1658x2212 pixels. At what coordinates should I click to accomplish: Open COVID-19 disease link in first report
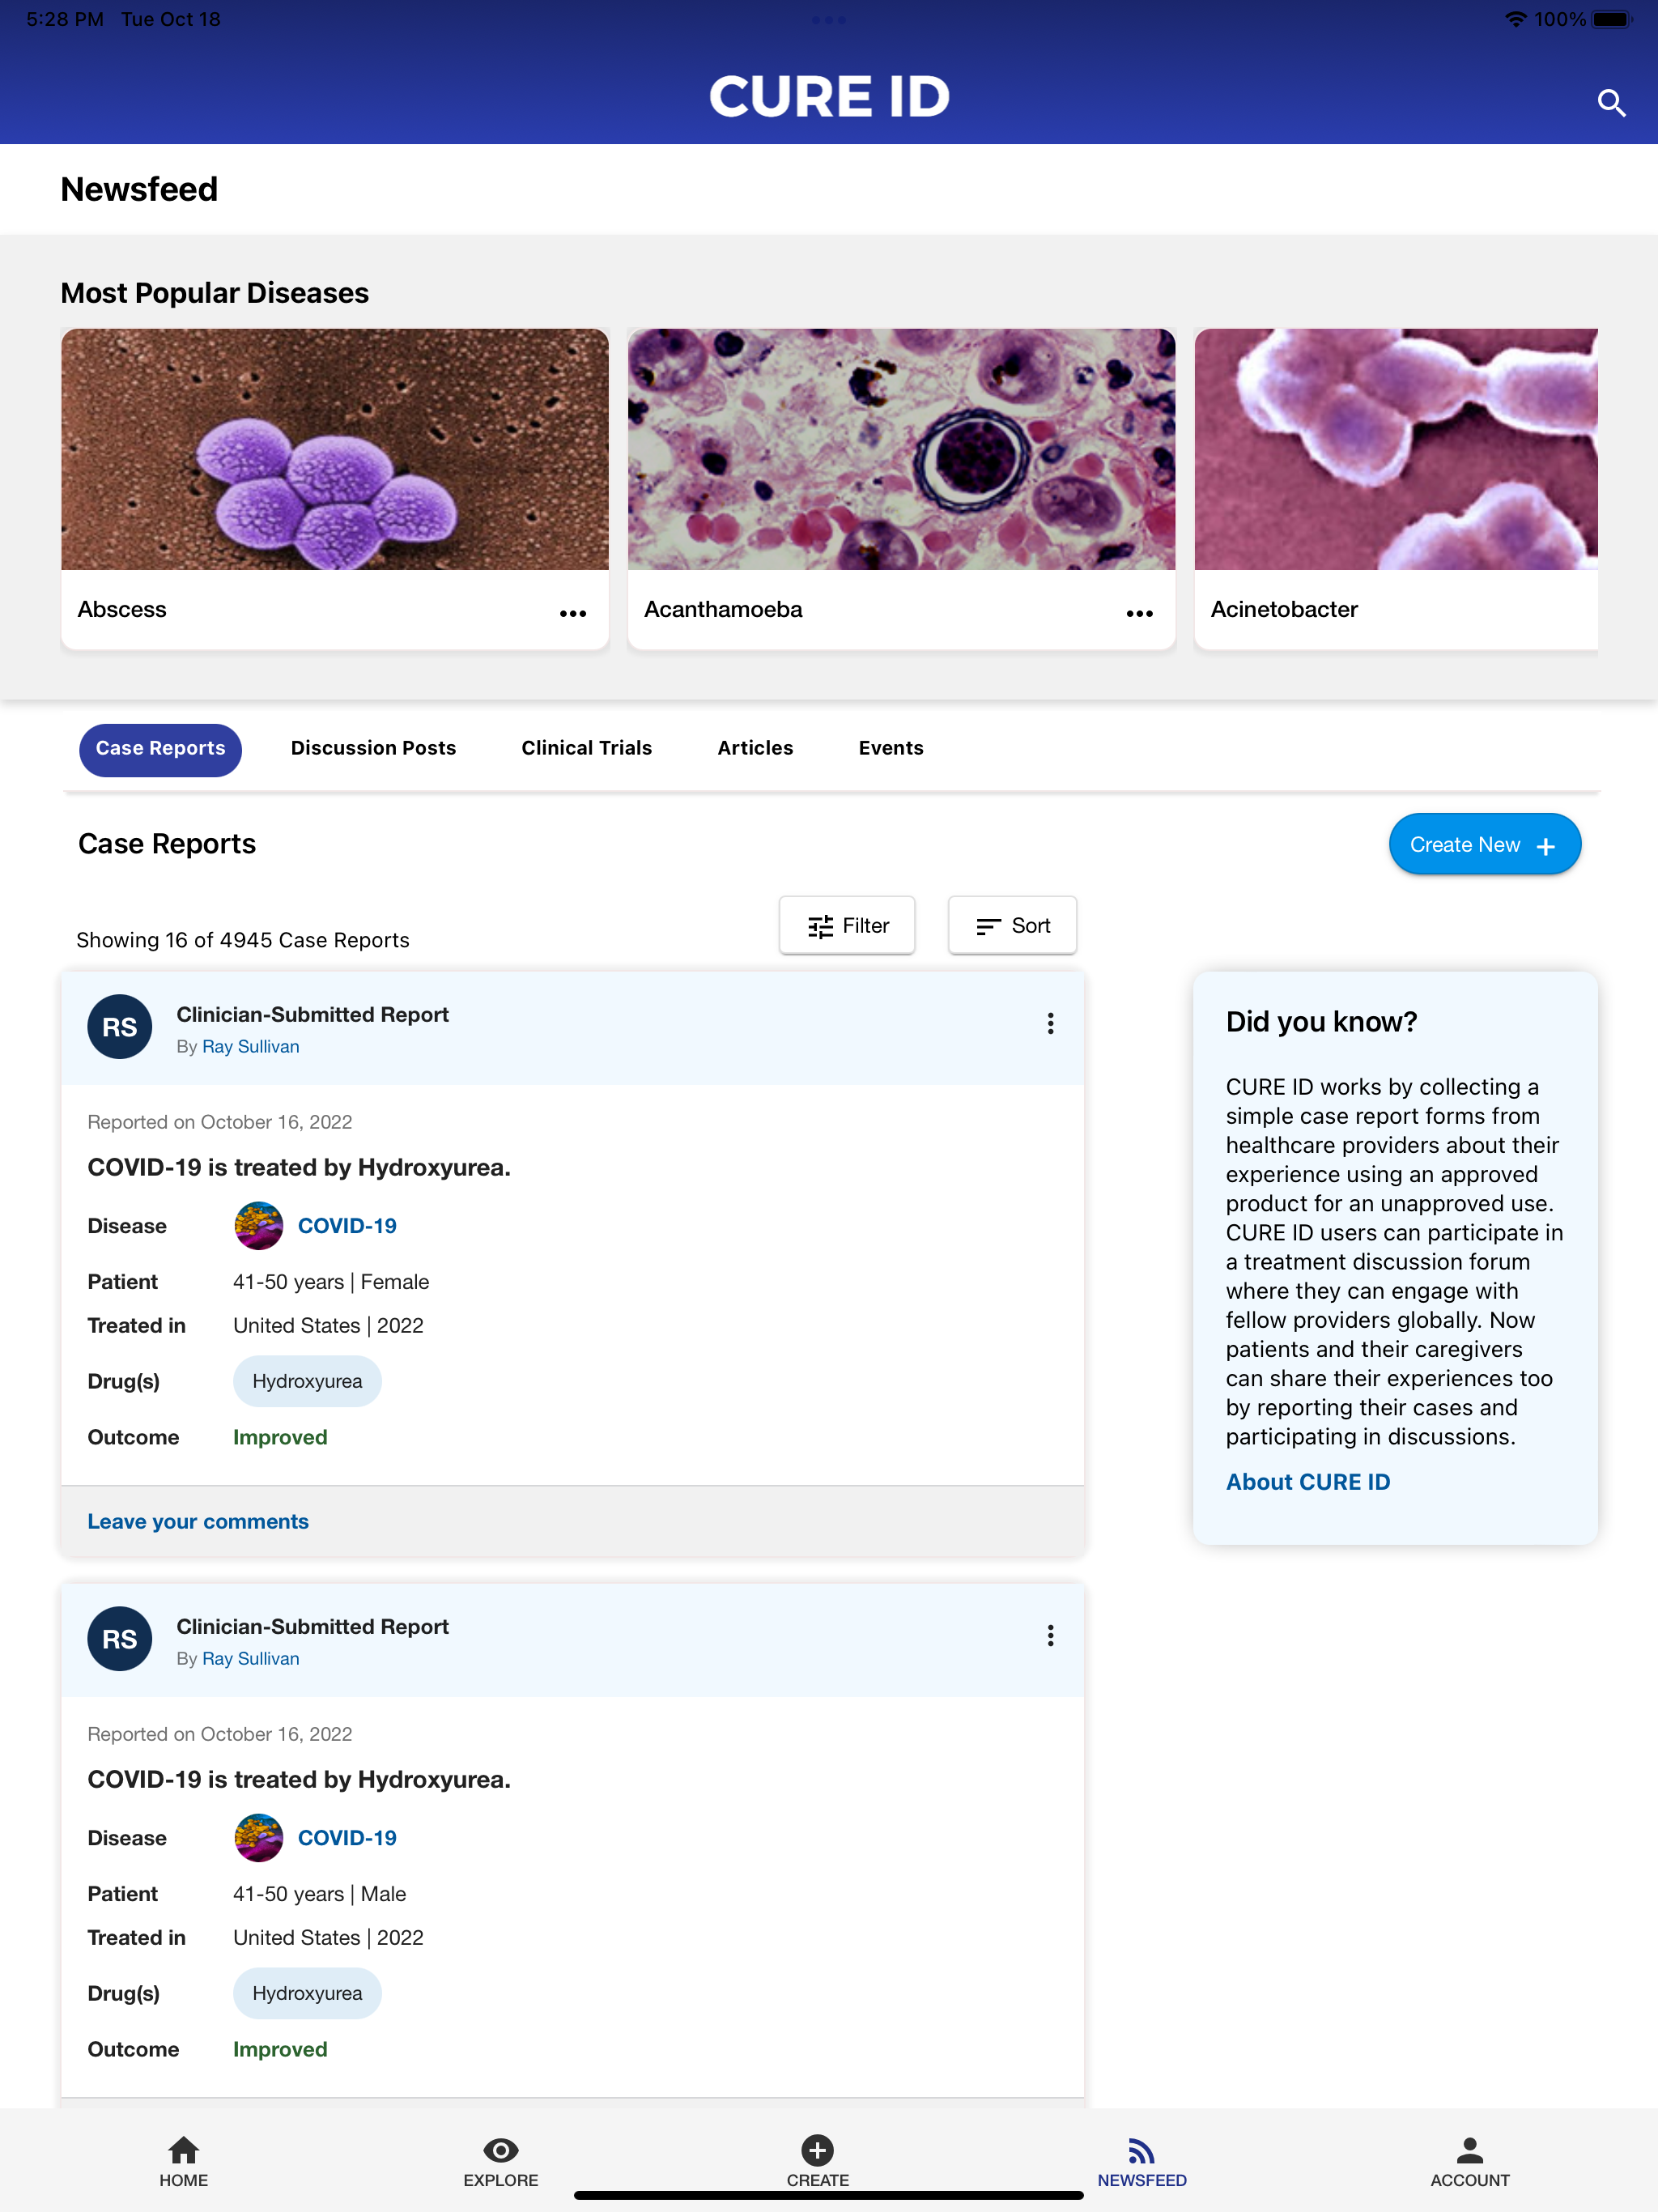tap(347, 1225)
